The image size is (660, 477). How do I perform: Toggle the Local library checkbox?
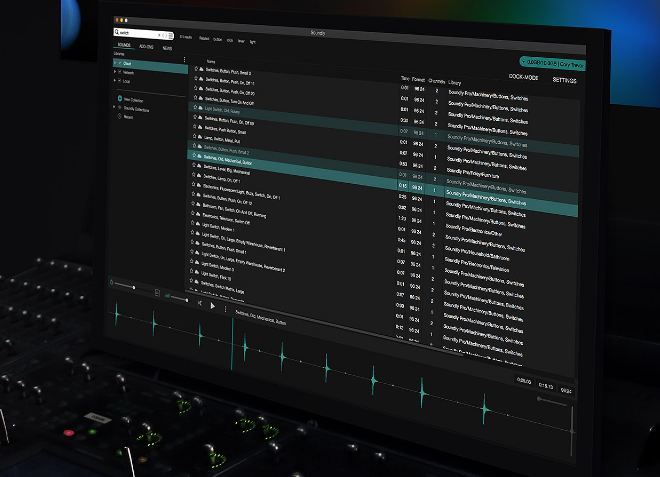click(119, 81)
